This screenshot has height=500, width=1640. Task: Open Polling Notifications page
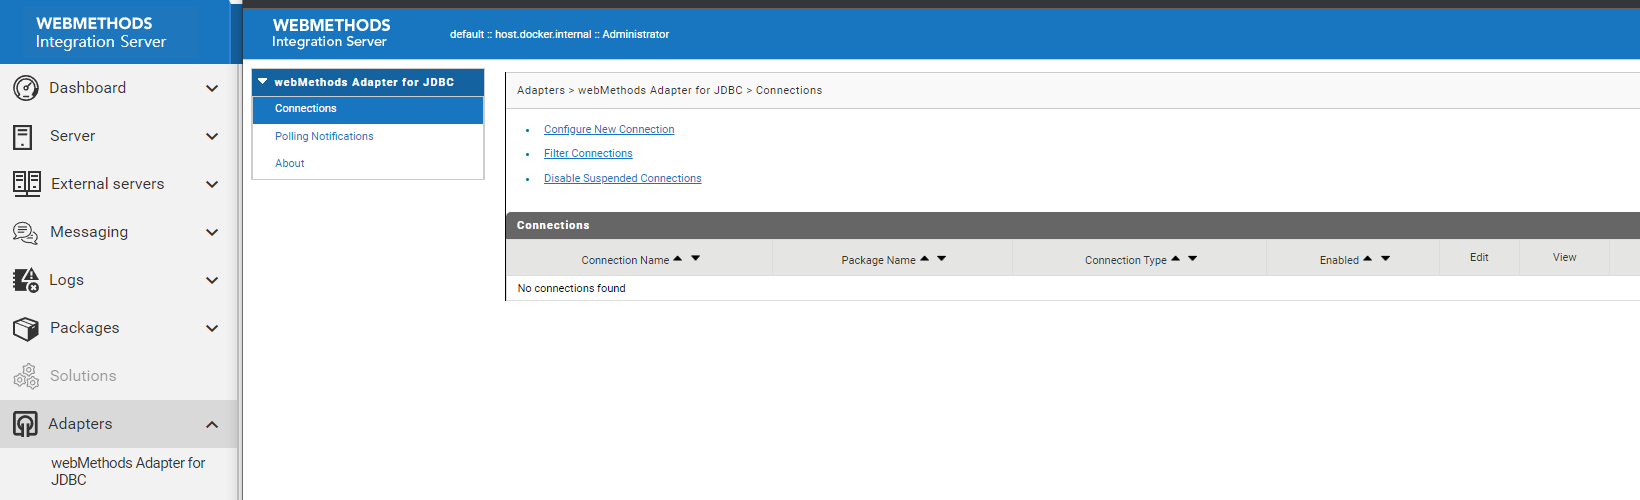(324, 136)
